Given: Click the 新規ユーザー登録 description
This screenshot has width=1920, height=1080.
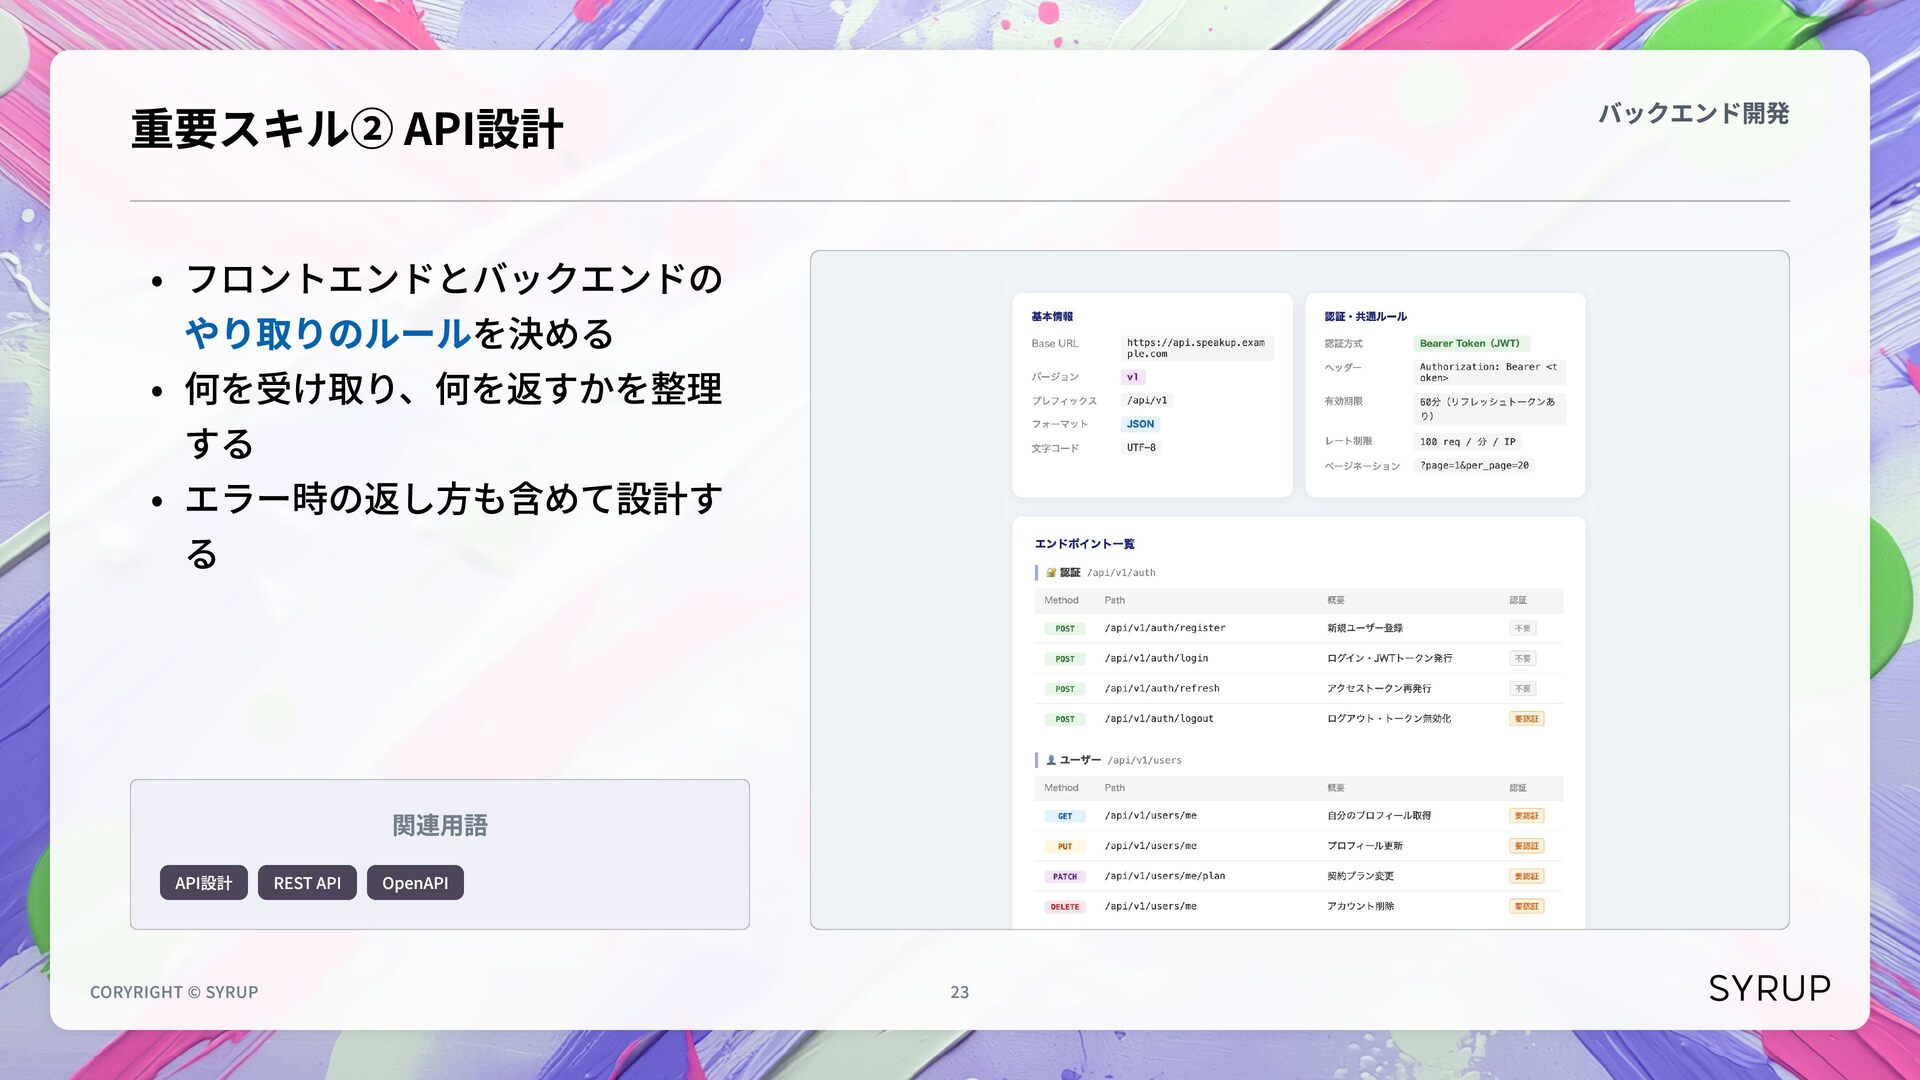Looking at the screenshot, I should click(x=1365, y=628).
